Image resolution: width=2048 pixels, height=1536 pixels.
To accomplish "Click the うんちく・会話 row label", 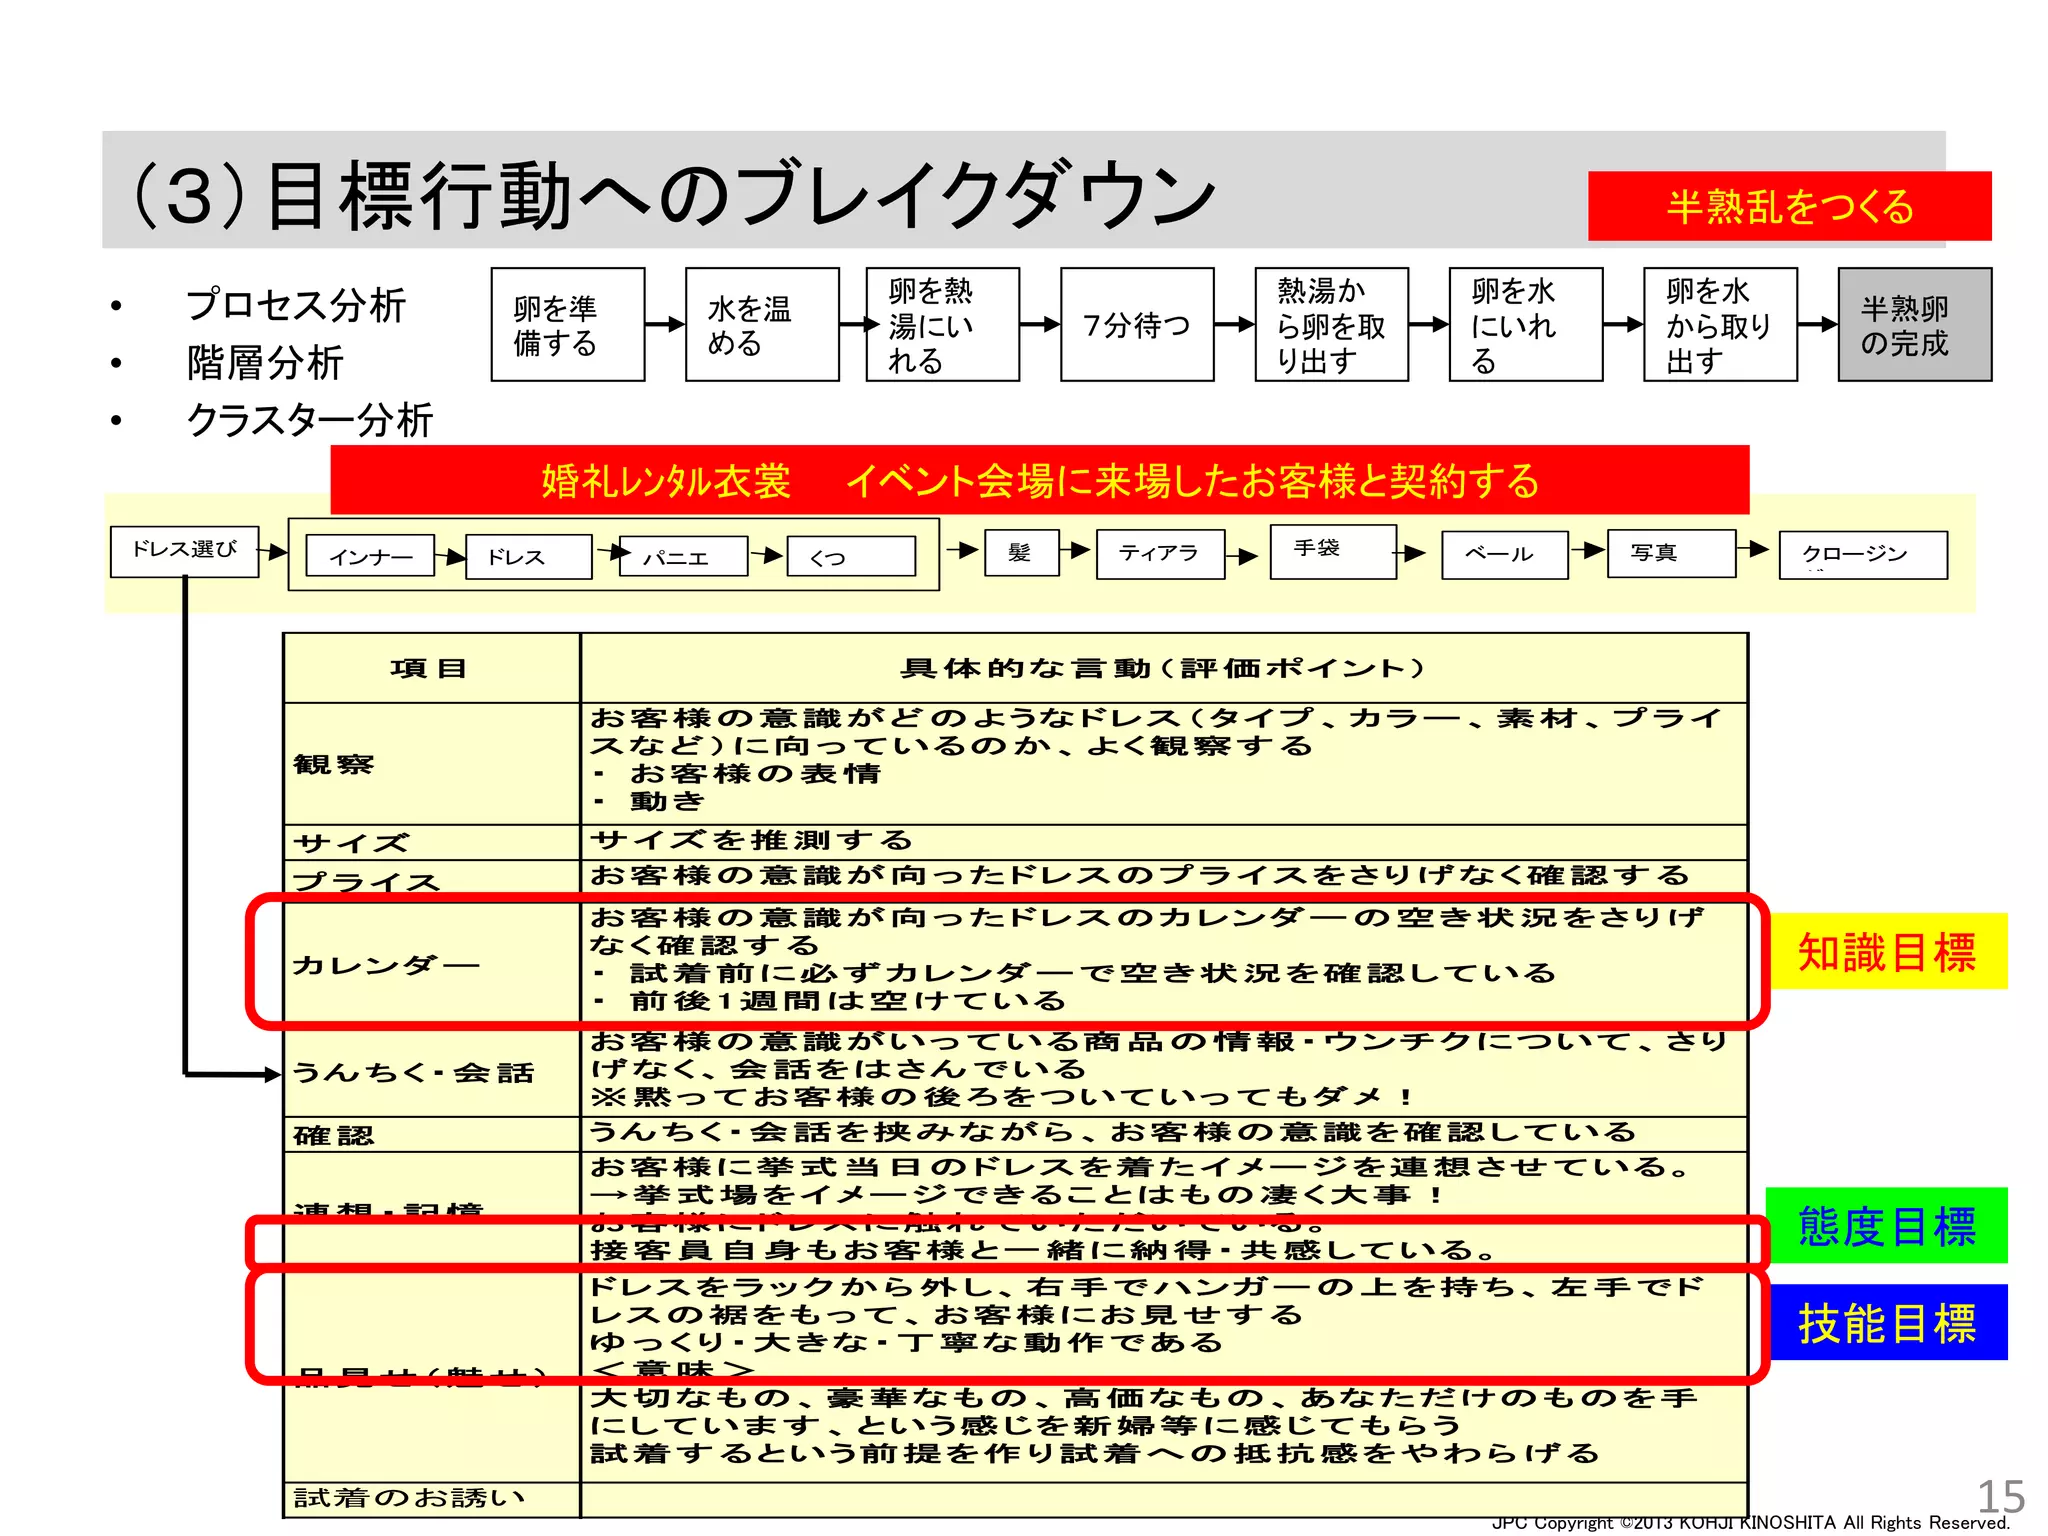I will click(x=413, y=1072).
